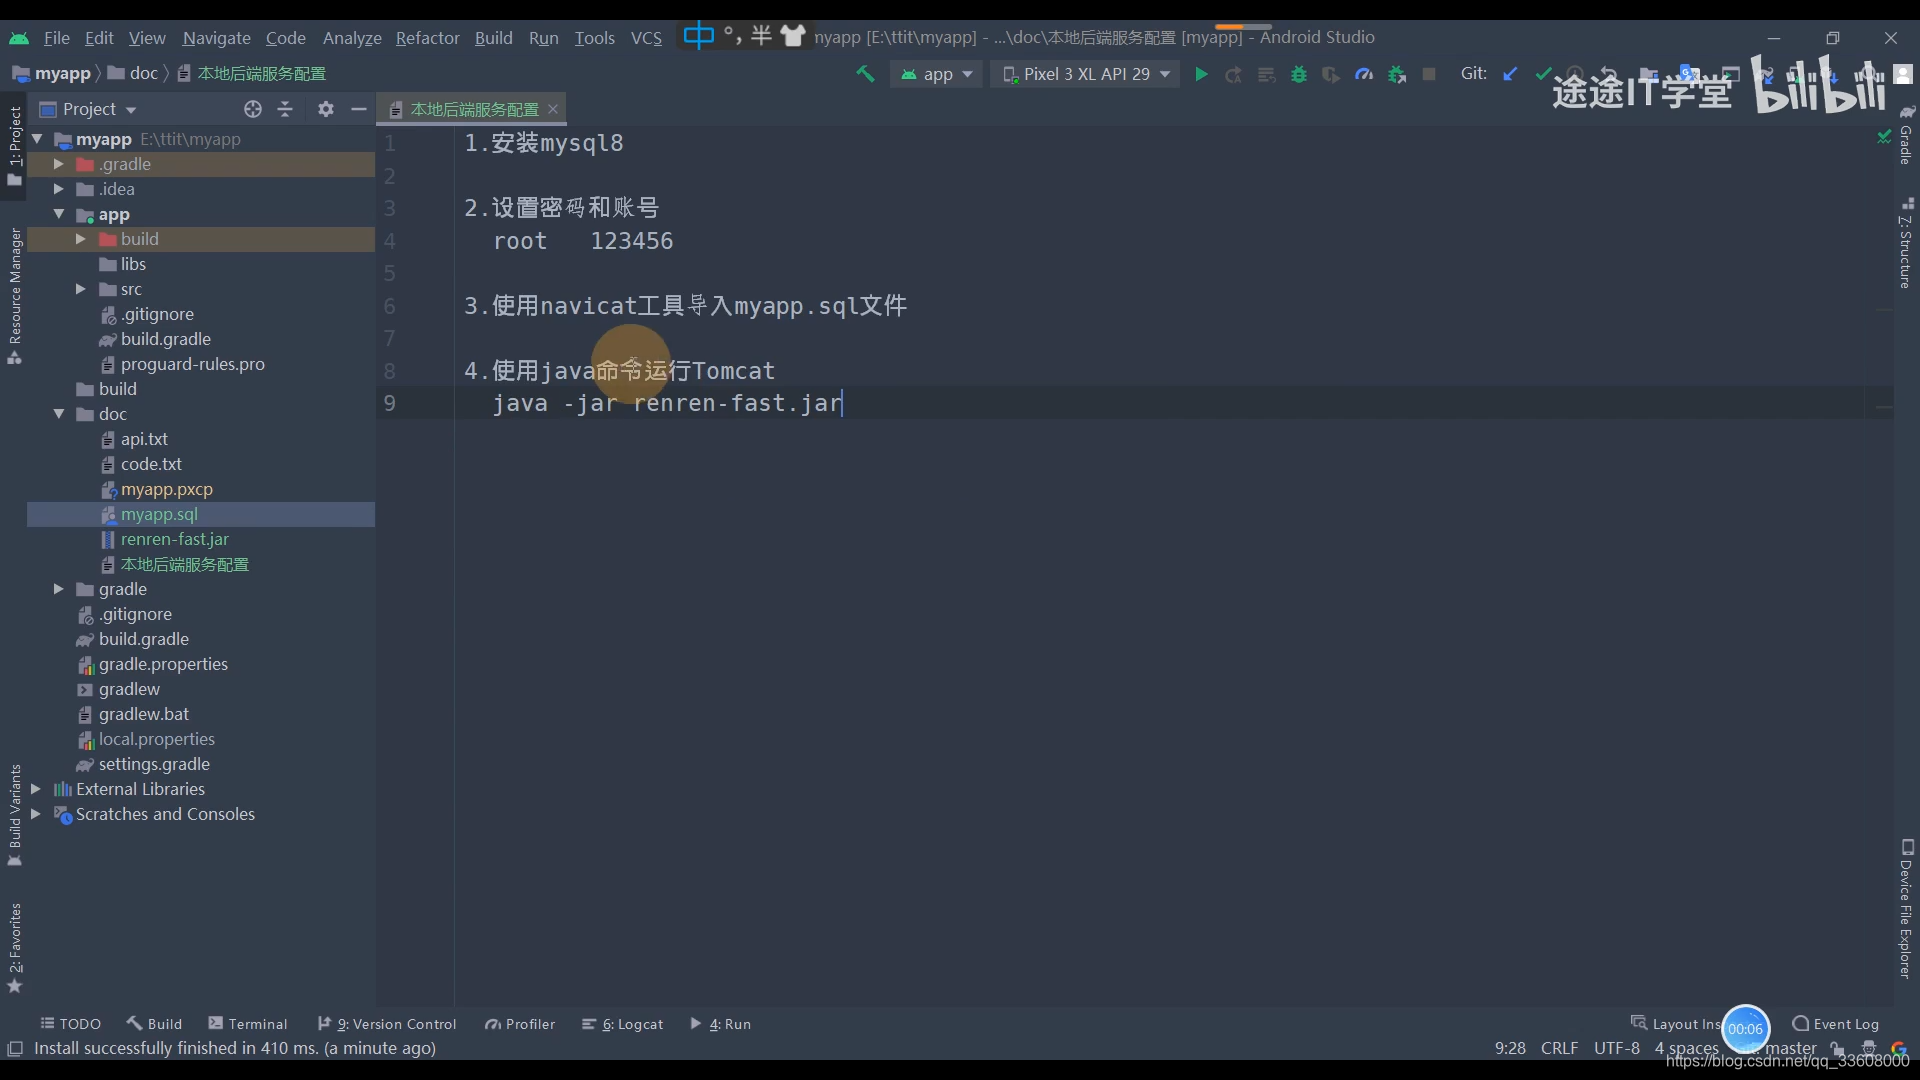The height and width of the screenshot is (1080, 1920).
Task: Toggle the 2: Favorites side panel
Action: (x=14, y=948)
